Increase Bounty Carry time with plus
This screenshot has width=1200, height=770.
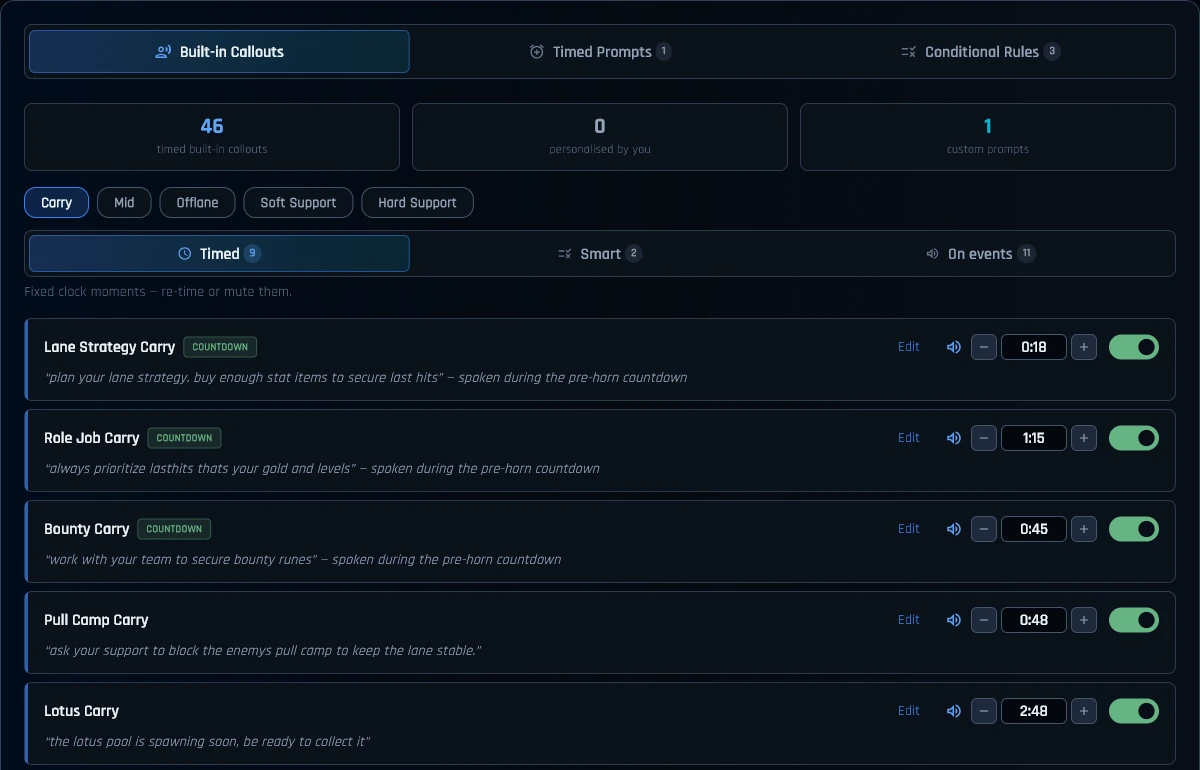[x=1084, y=529]
